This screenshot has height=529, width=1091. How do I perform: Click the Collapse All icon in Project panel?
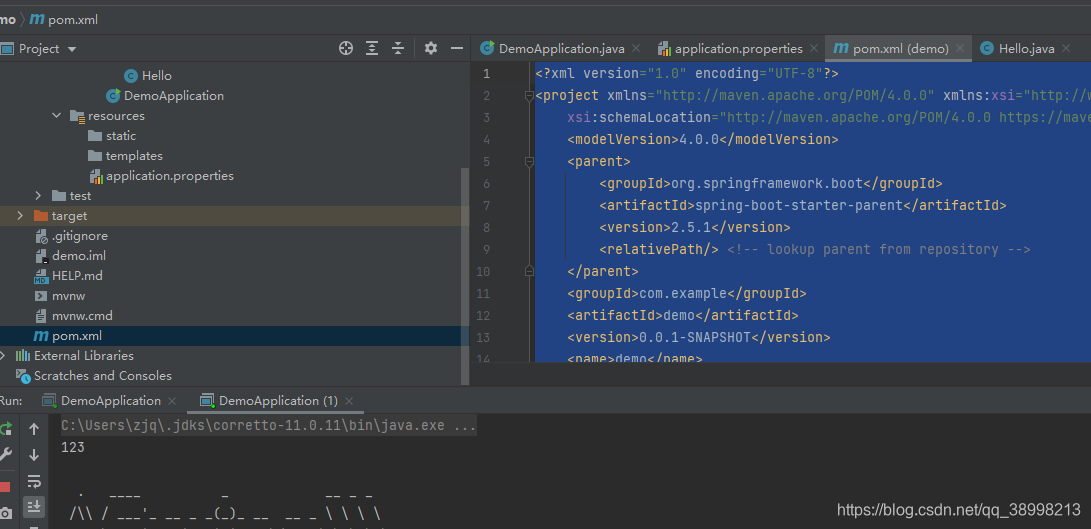(x=398, y=48)
